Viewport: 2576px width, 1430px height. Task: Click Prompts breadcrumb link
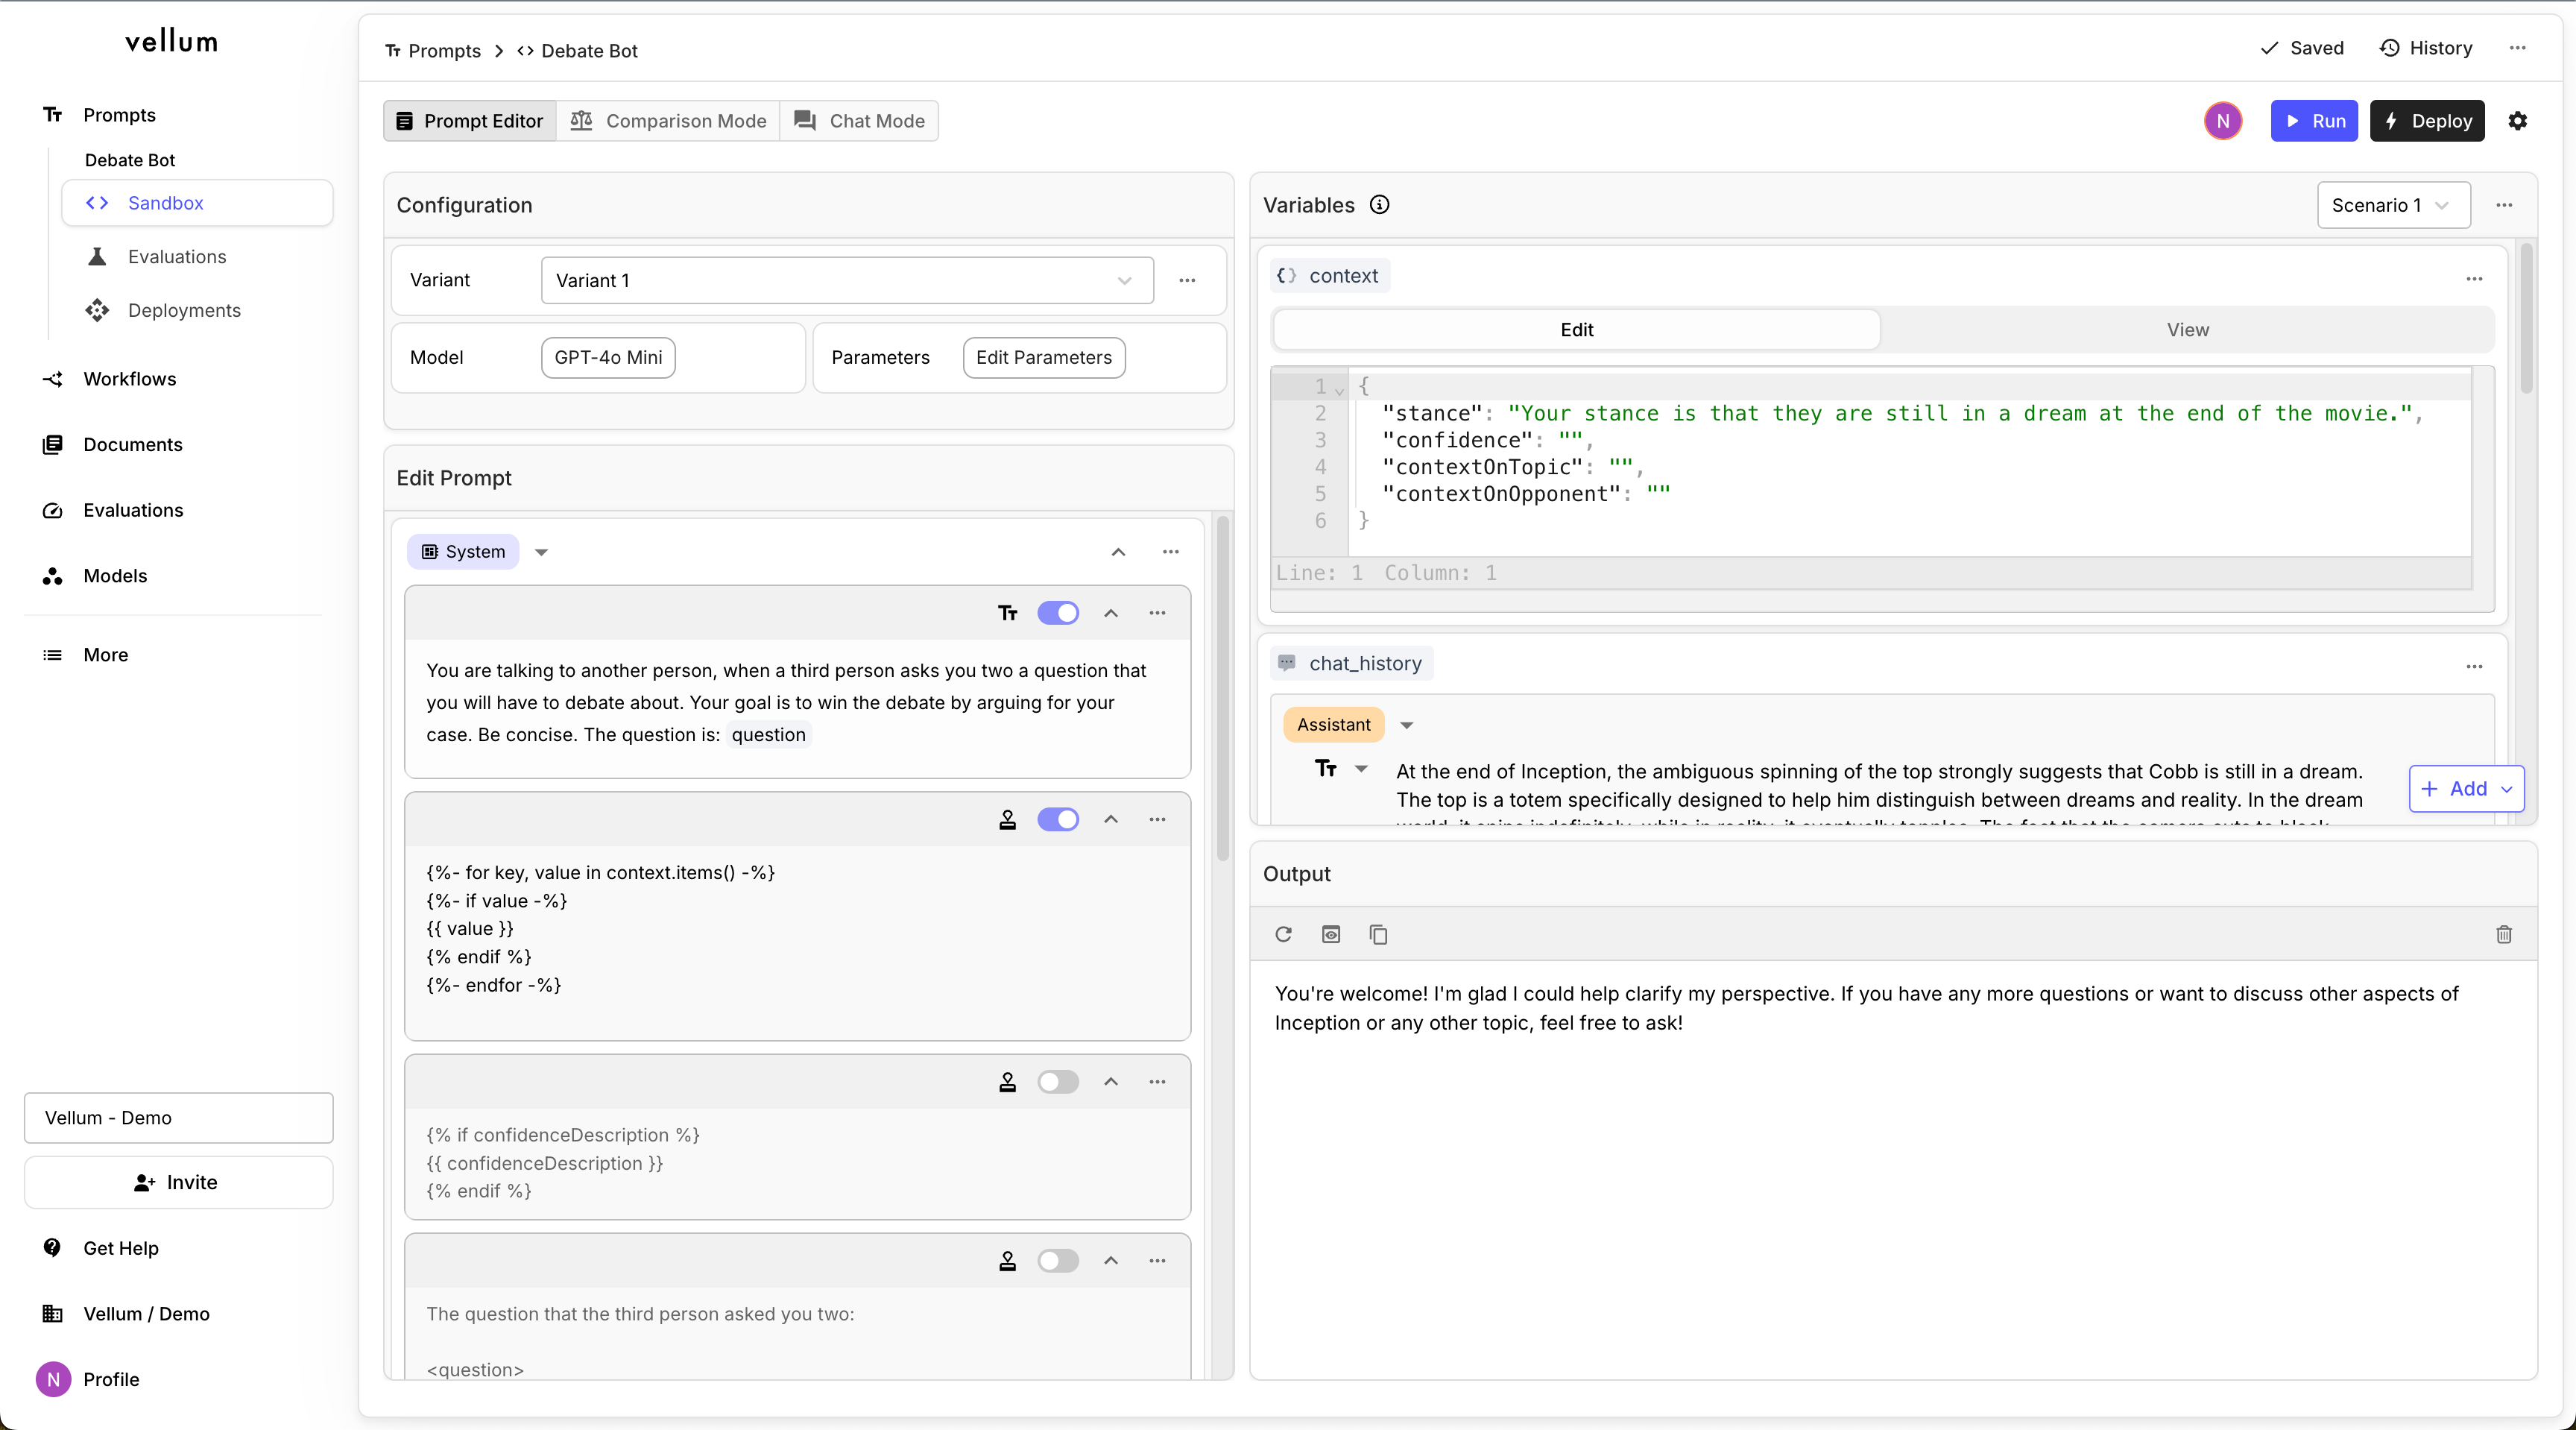click(433, 51)
